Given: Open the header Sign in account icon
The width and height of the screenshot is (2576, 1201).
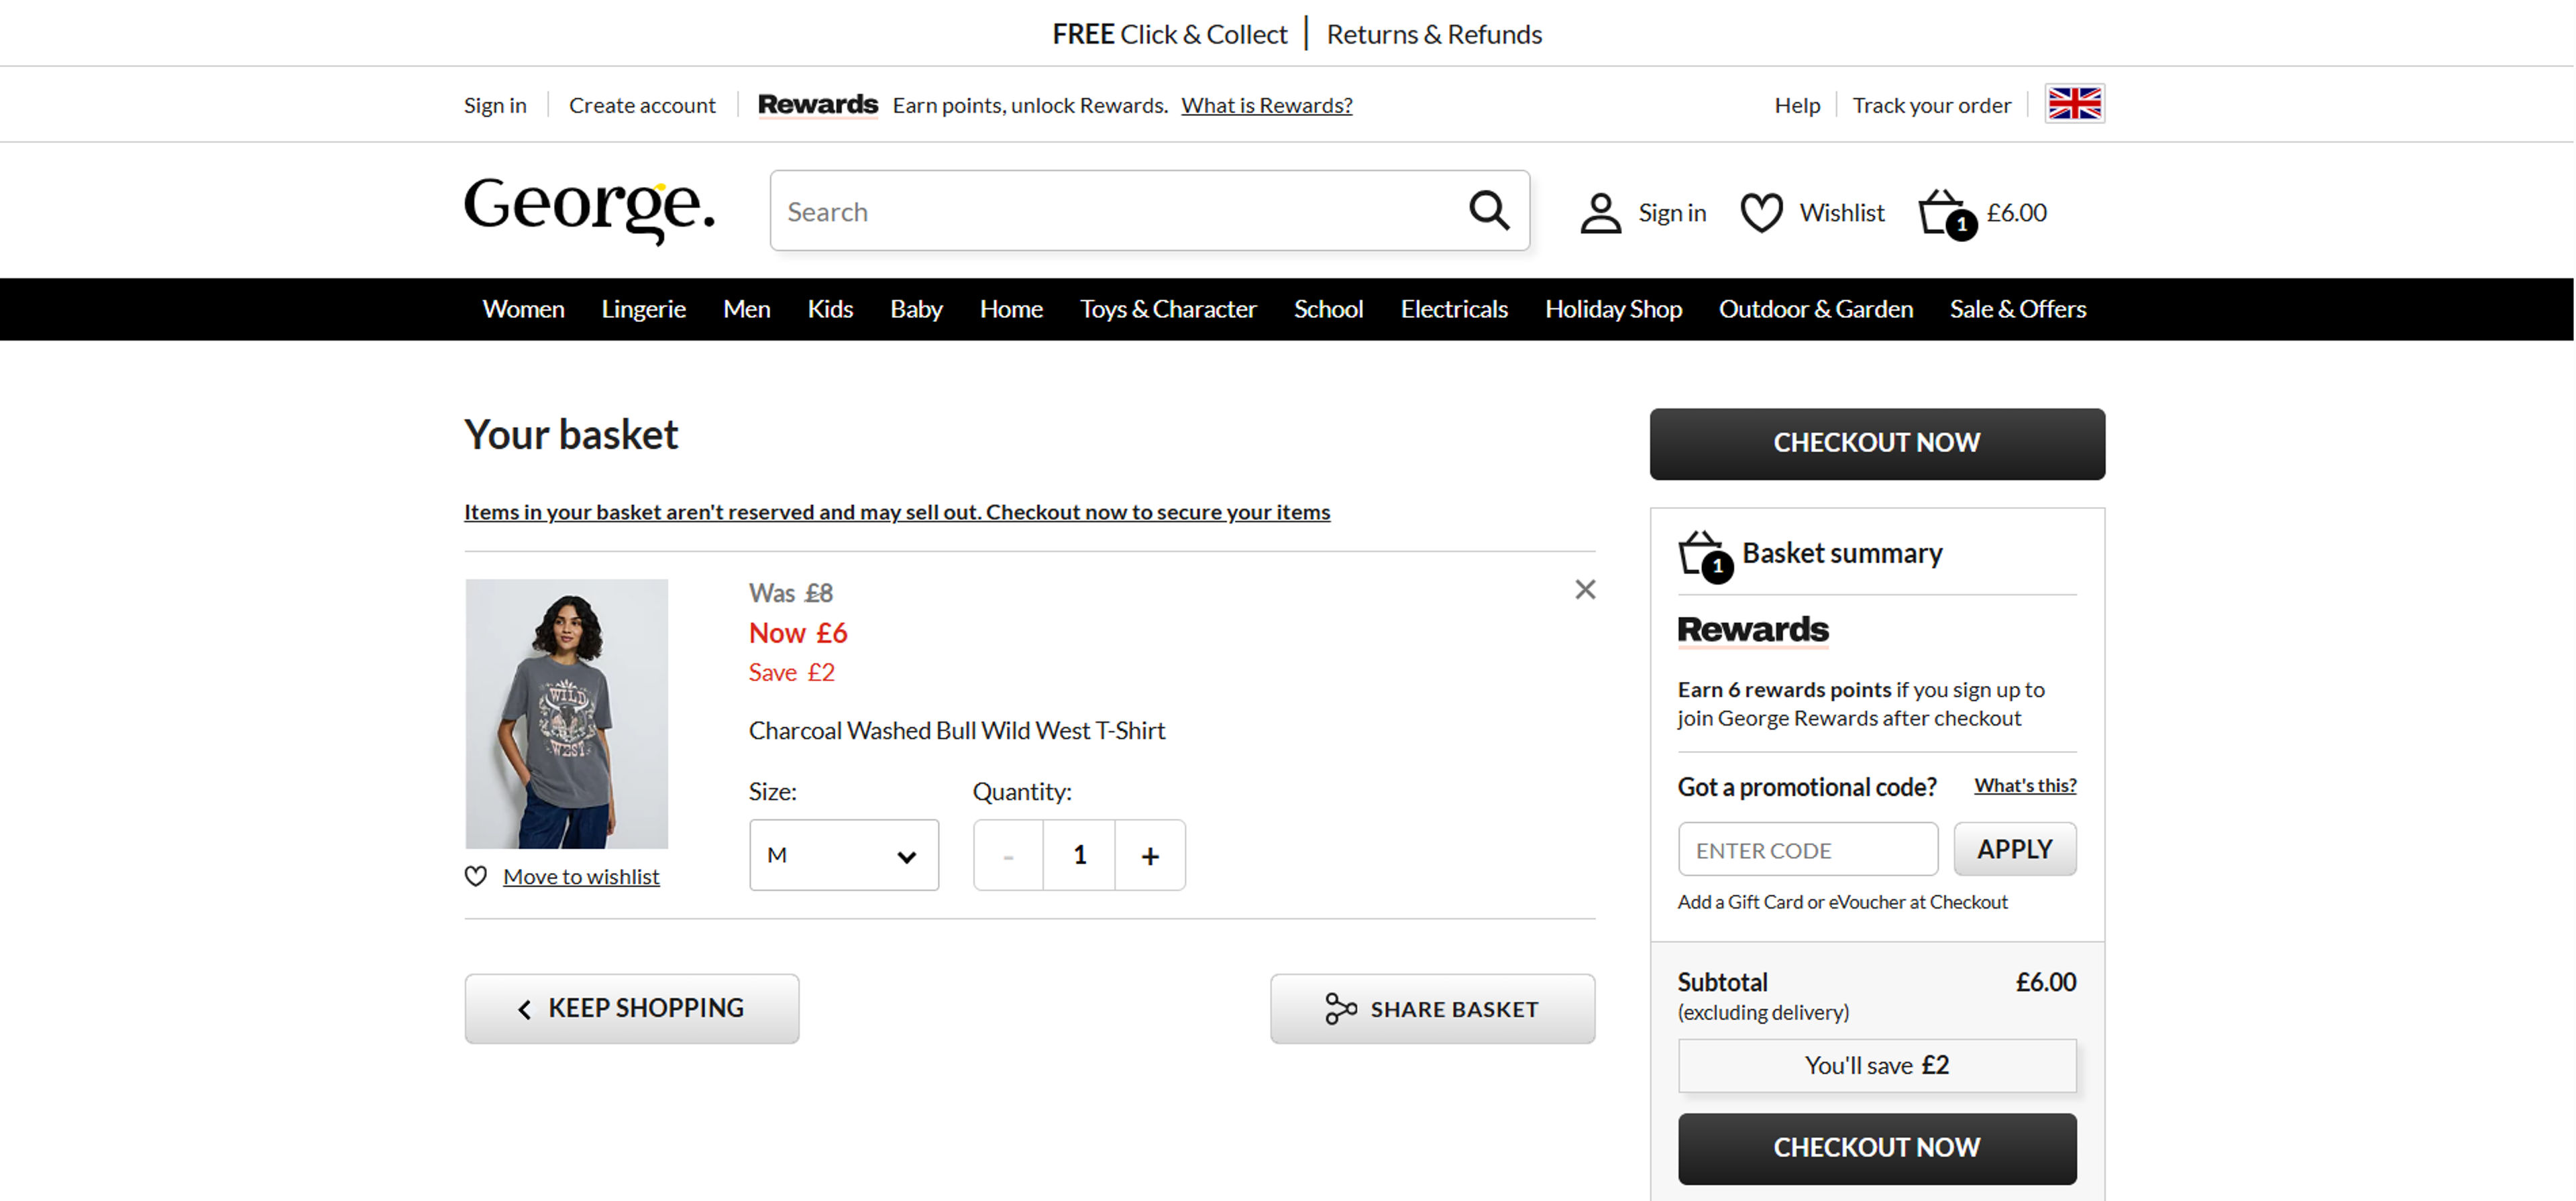Looking at the screenshot, I should coord(1600,213).
